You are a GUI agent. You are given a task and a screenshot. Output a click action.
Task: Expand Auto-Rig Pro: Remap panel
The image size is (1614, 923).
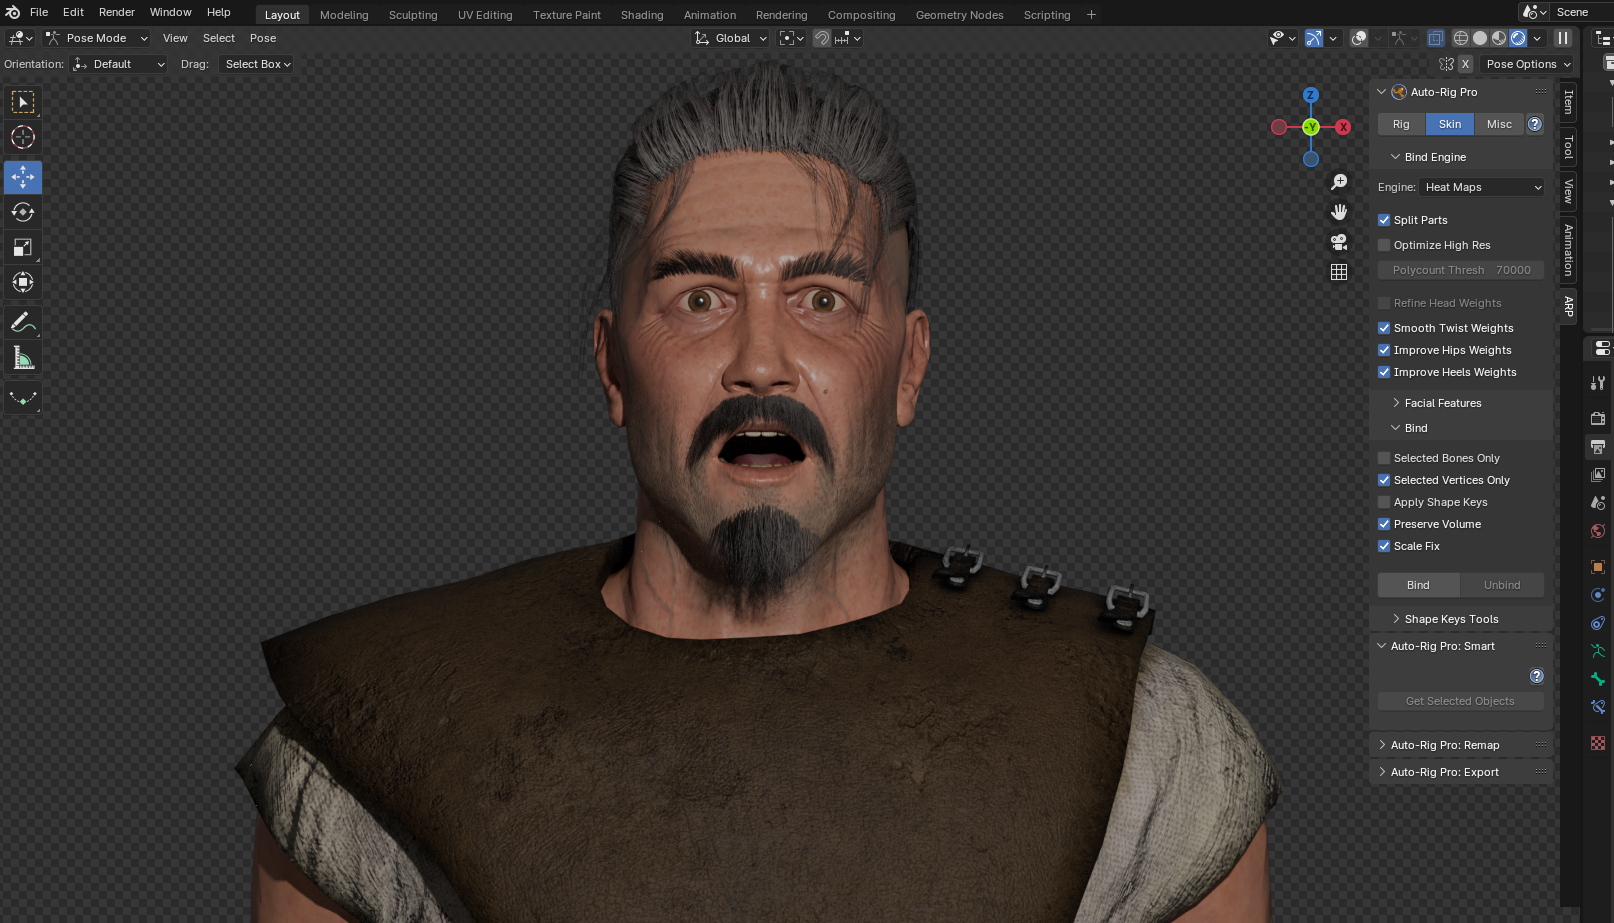1444,745
